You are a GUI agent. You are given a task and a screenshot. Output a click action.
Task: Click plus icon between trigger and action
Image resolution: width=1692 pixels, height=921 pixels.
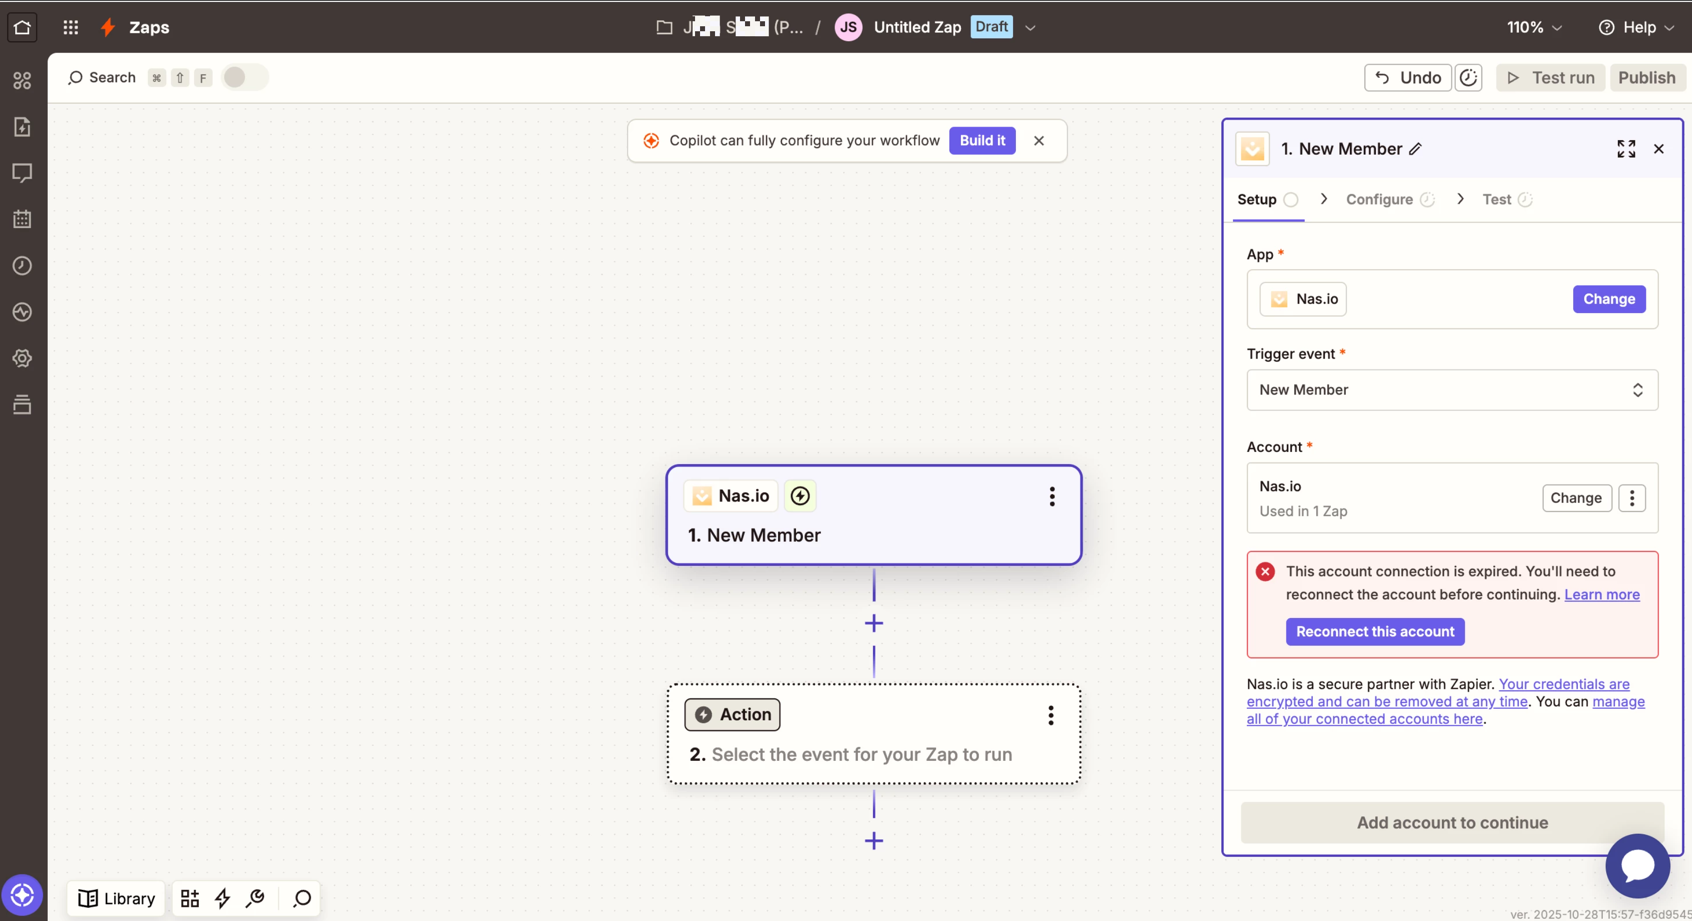(x=874, y=624)
